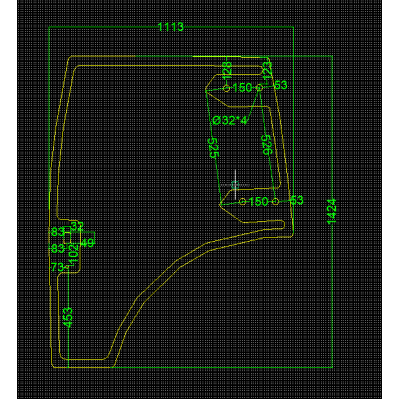This screenshot has width=400, height=400.
Task: Click the 53 dimension beside the top-right hole
Action: point(281,85)
